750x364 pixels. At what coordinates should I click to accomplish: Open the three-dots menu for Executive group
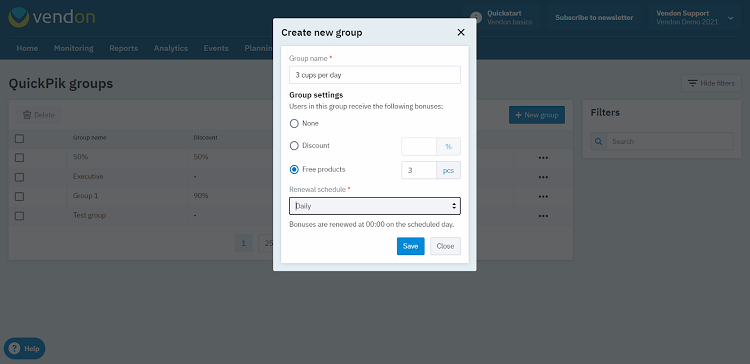[x=543, y=177]
